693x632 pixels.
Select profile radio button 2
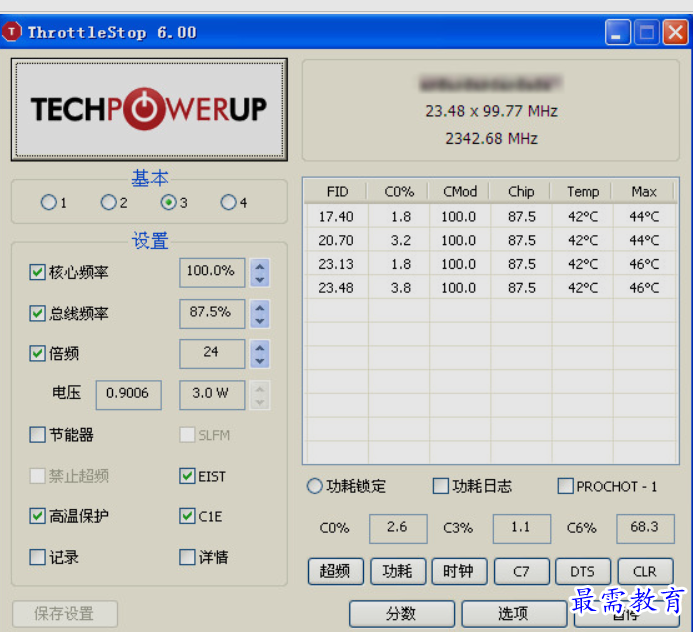[109, 202]
